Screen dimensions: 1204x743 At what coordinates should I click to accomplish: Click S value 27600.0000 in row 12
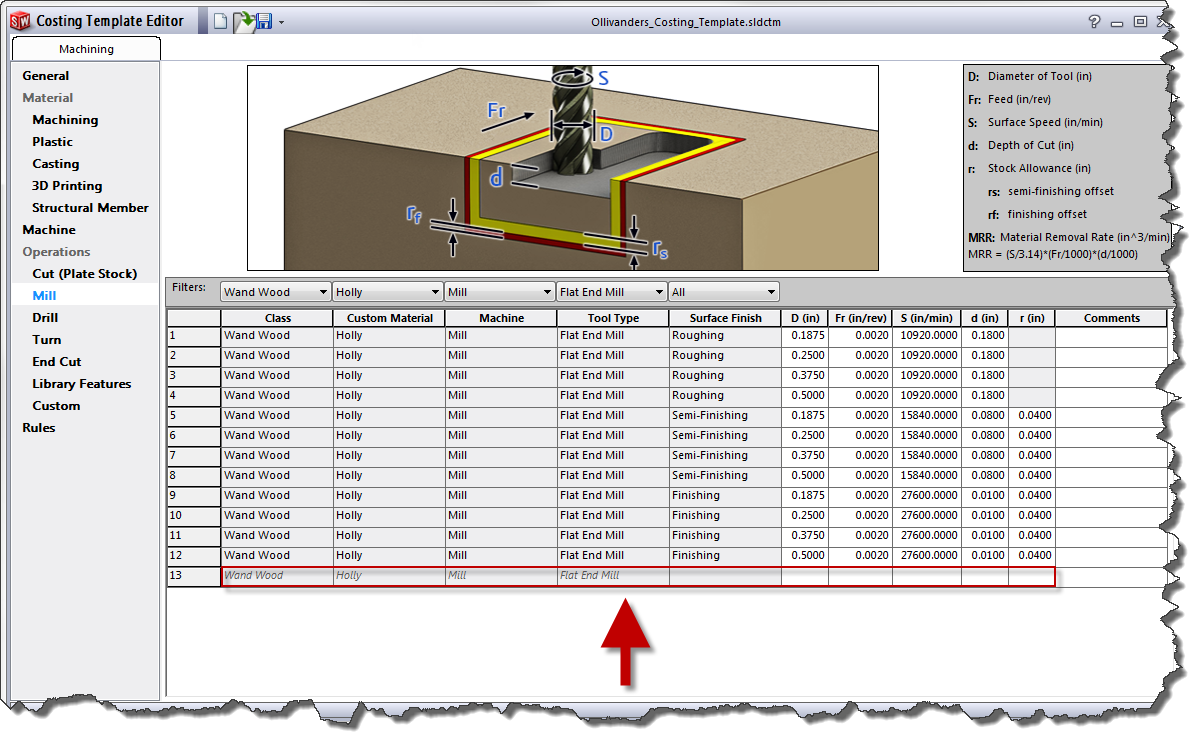coord(927,556)
